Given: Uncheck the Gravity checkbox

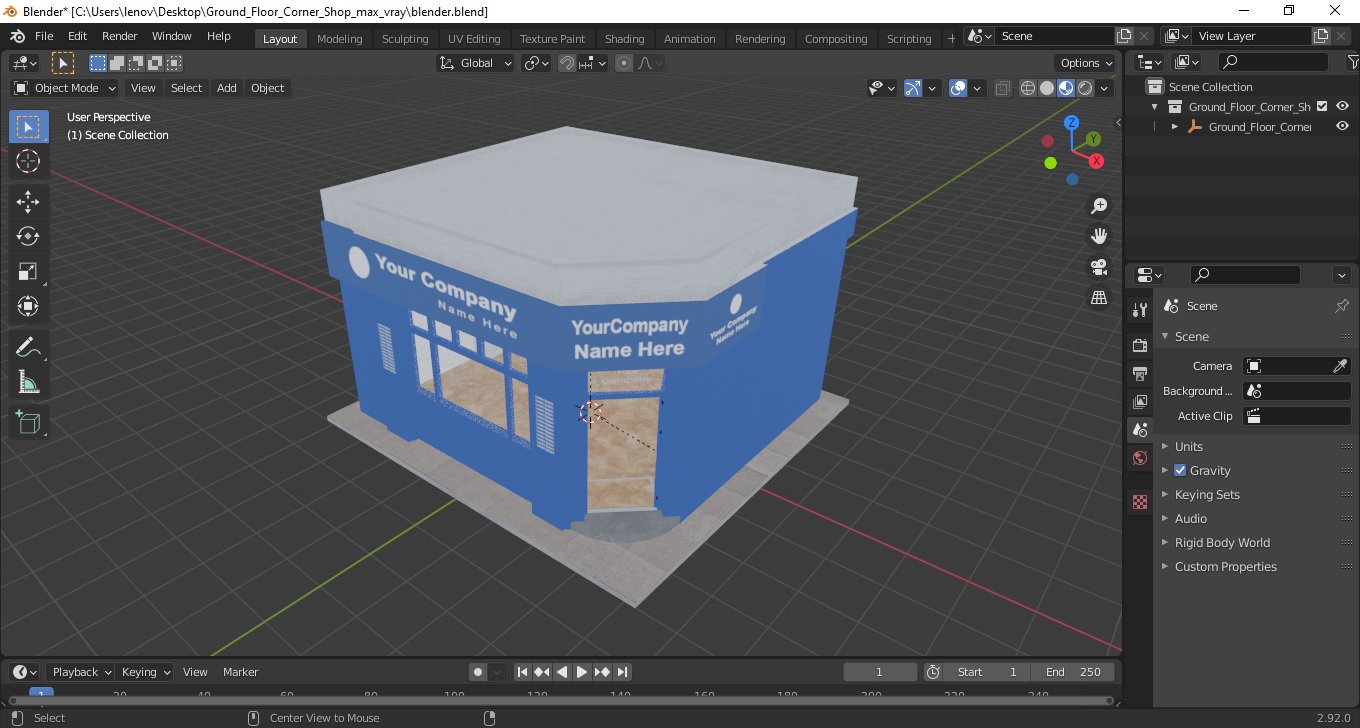Looking at the screenshot, I should [1180, 471].
